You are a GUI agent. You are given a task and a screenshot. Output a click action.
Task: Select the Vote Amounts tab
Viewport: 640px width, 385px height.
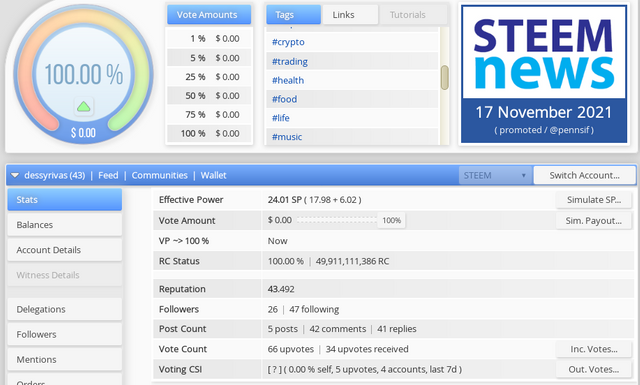pos(209,15)
